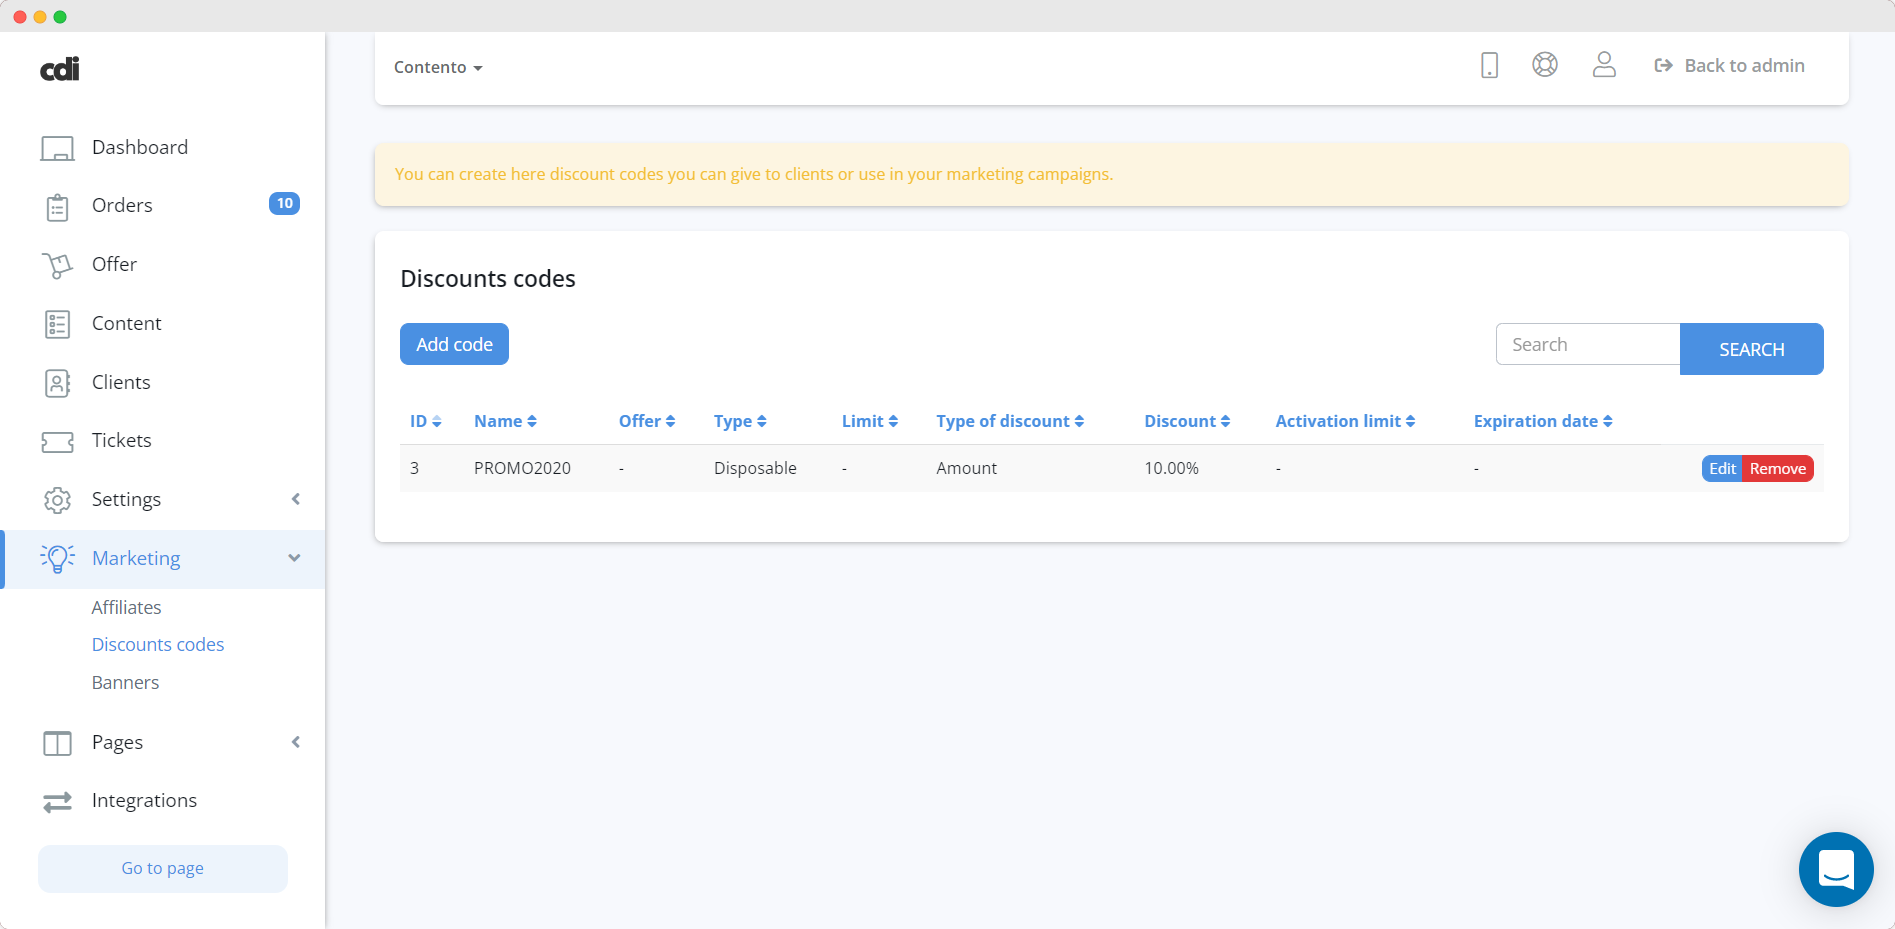The width and height of the screenshot is (1895, 929).
Task: Collapse the Marketing submenu chevron
Action: pyautogui.click(x=294, y=558)
